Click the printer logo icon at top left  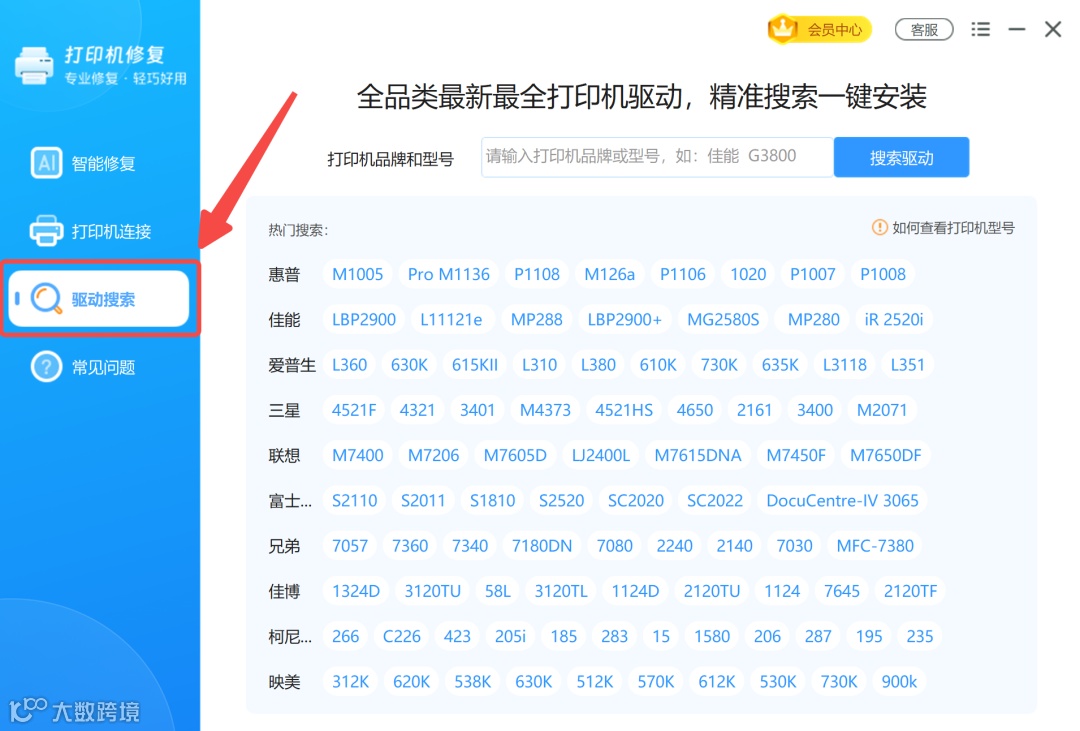tap(34, 65)
